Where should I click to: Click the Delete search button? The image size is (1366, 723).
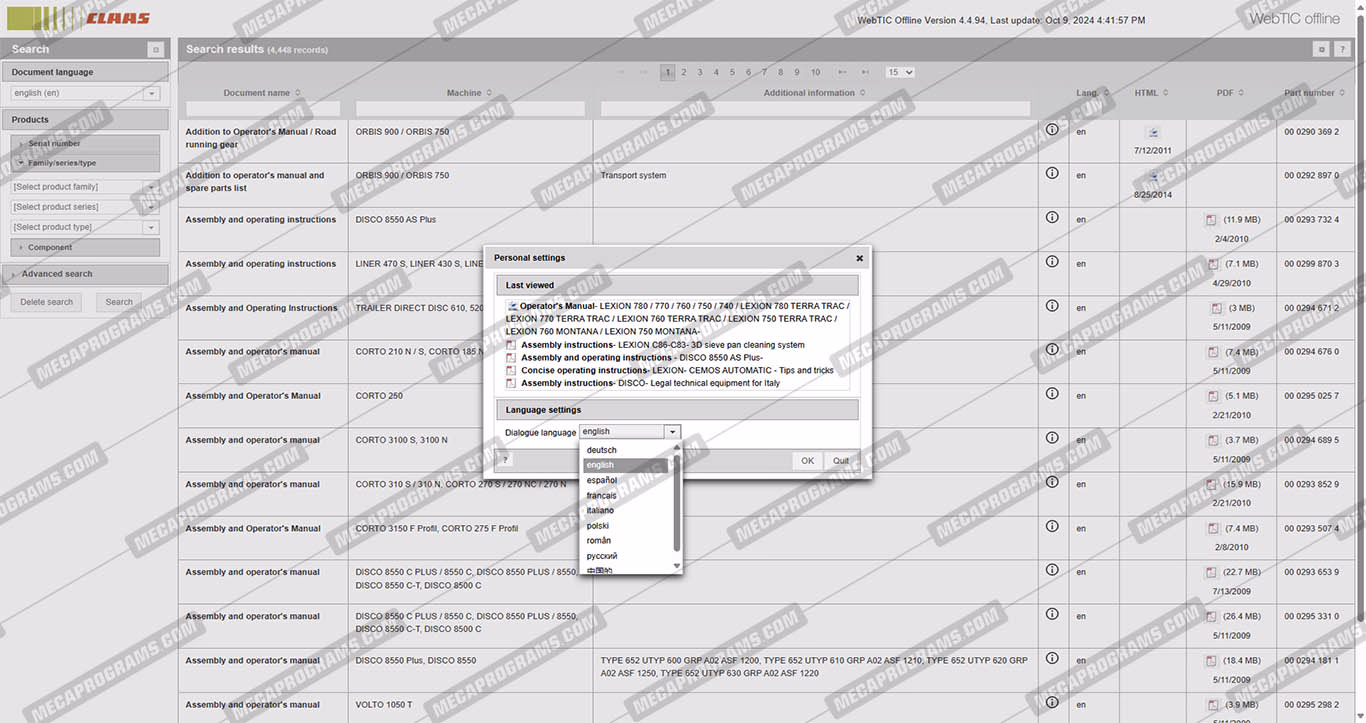[46, 302]
